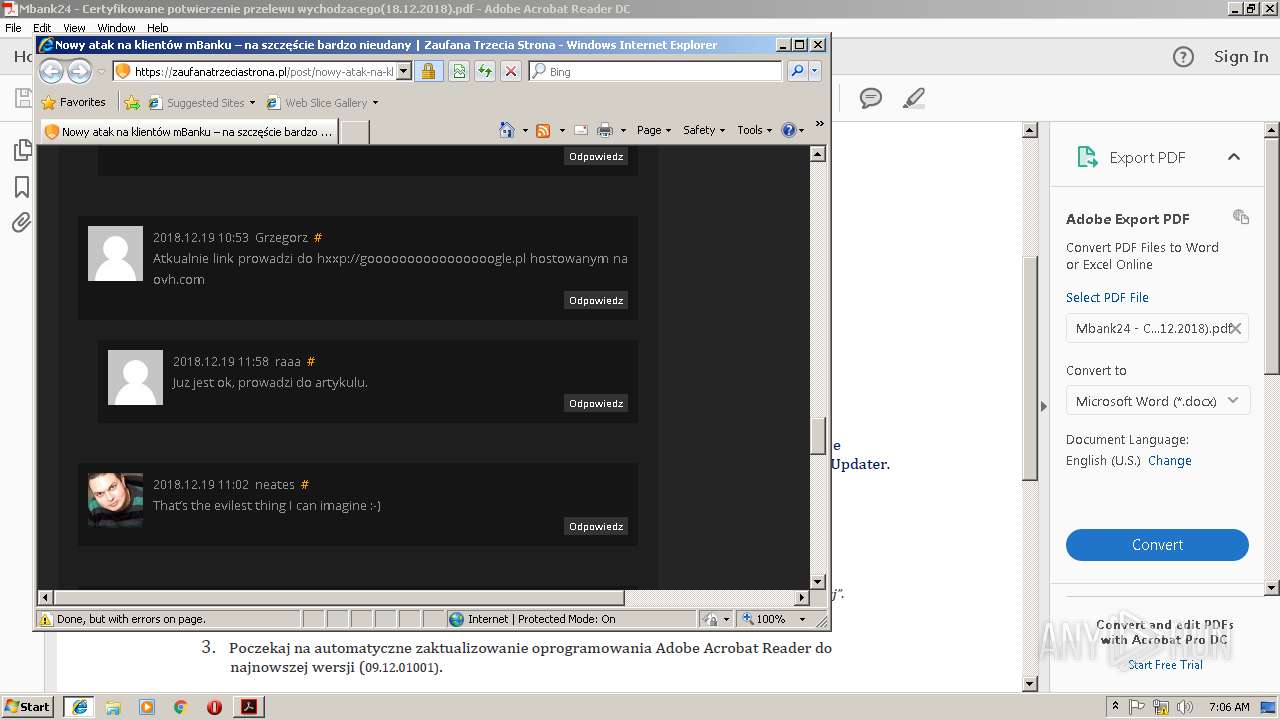Collapse the Acrobat right tools pane arrow

coord(1044,406)
